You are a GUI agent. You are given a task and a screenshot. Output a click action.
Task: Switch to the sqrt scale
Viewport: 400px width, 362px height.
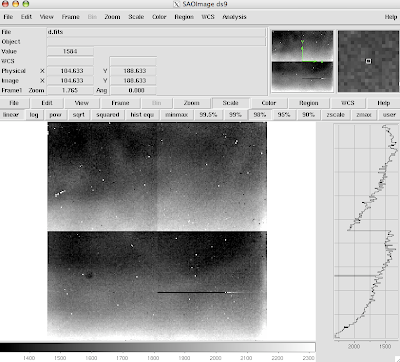coord(79,115)
